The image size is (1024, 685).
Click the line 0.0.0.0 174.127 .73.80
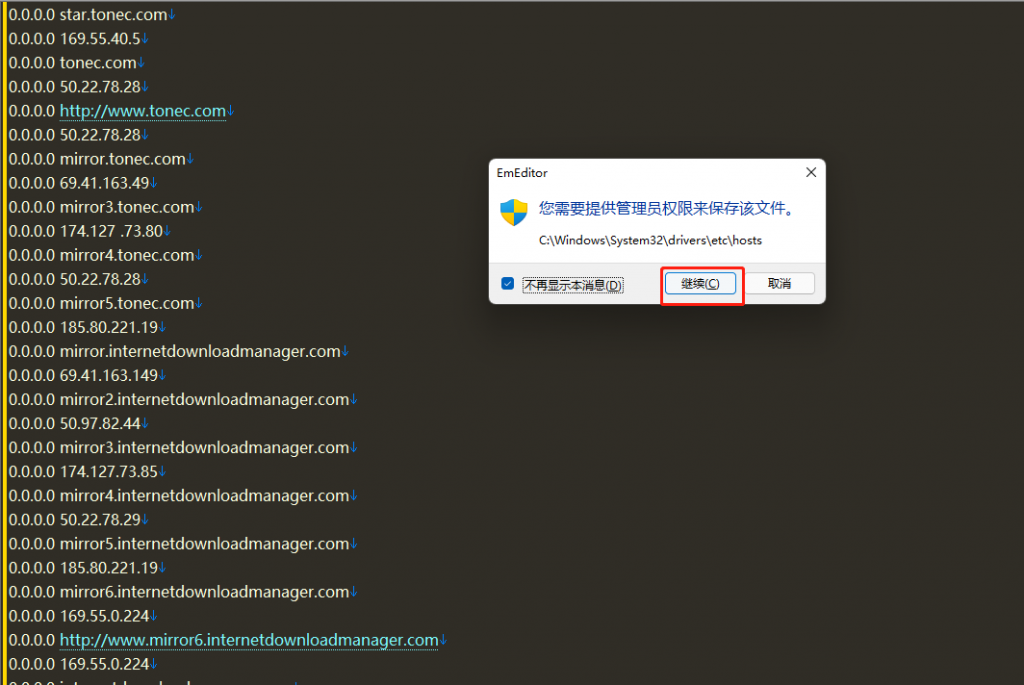[x=85, y=231]
